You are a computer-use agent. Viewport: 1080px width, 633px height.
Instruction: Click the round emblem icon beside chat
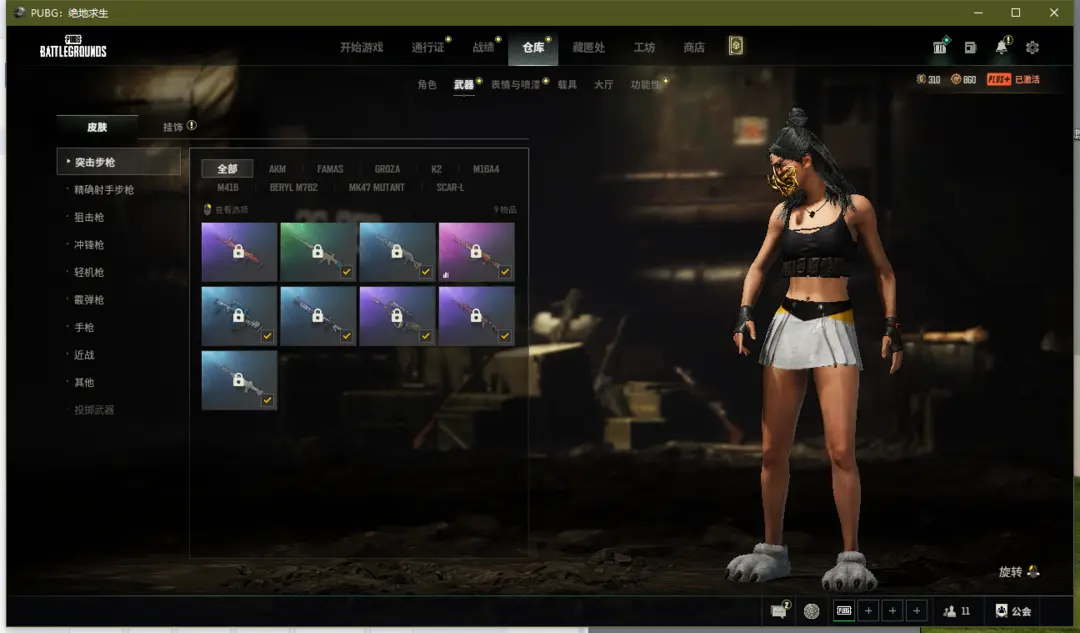point(811,611)
